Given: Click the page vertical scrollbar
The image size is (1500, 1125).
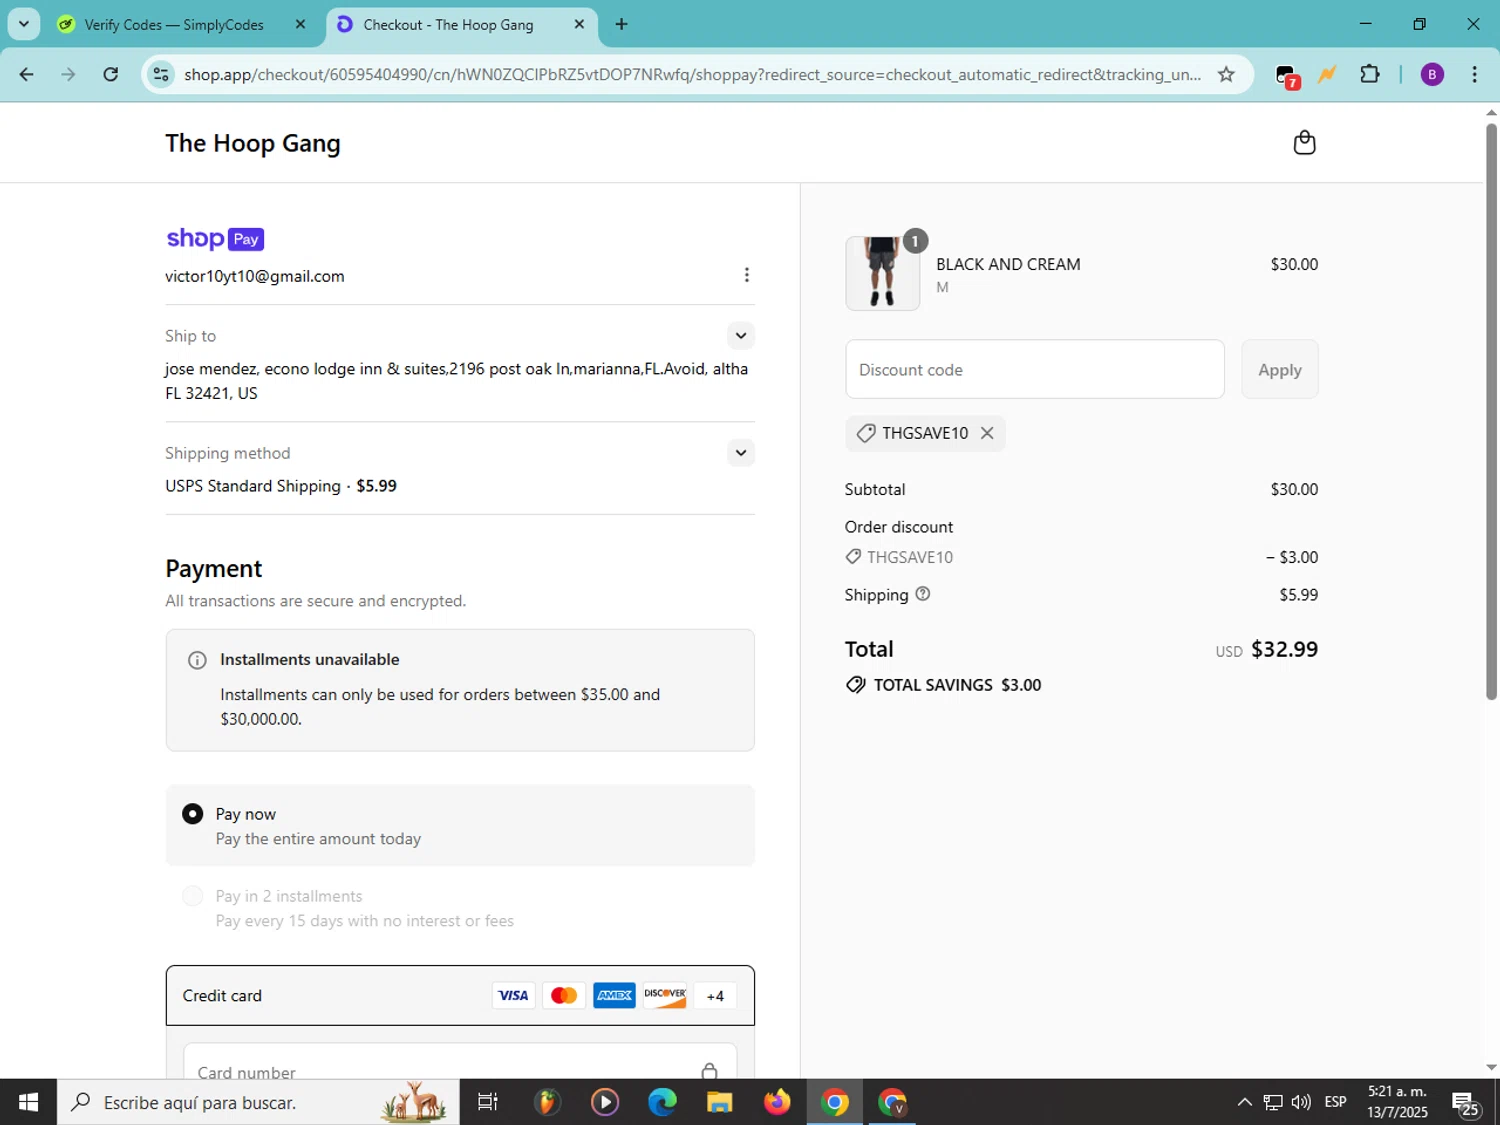Looking at the screenshot, I should pyautogui.click(x=1491, y=410).
